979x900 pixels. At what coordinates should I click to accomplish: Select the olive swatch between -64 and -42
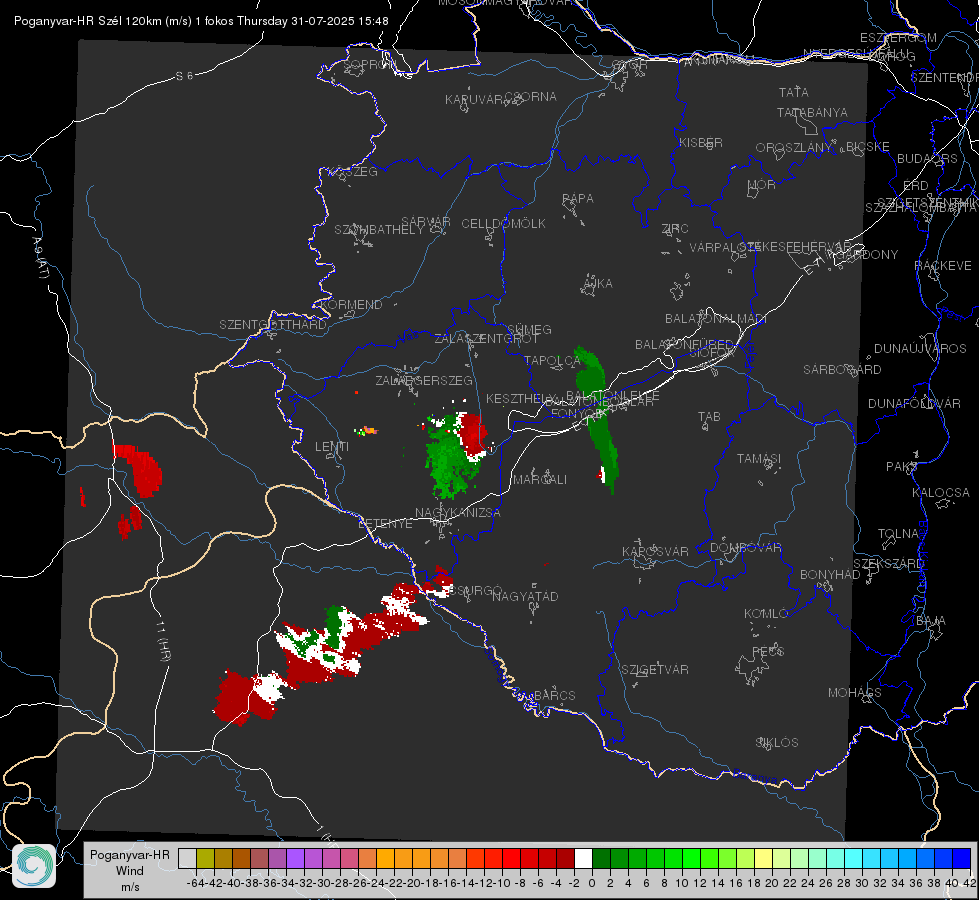(x=205, y=859)
